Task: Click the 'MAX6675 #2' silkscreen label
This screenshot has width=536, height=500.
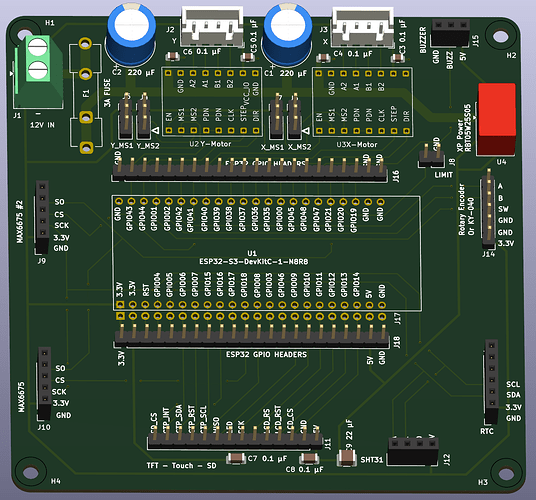Action: 20,222
